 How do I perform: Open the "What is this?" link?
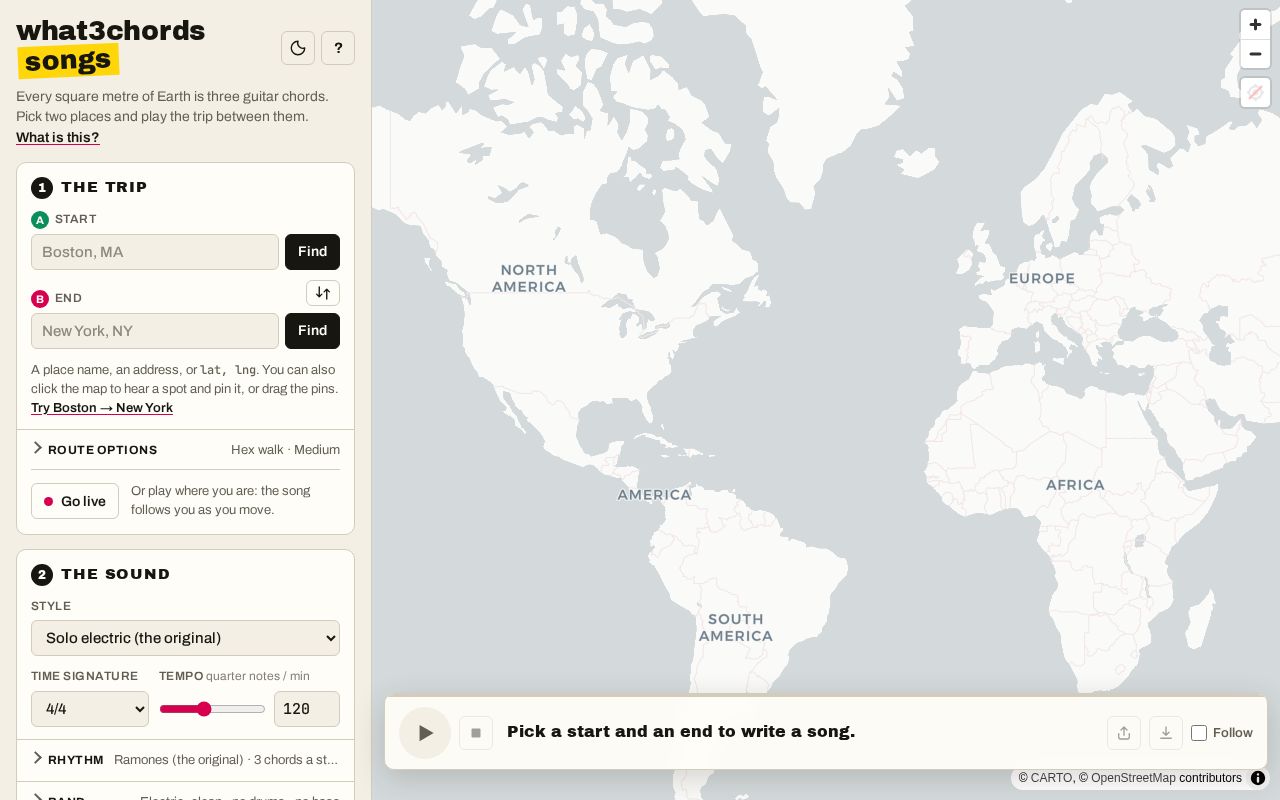[x=58, y=138]
